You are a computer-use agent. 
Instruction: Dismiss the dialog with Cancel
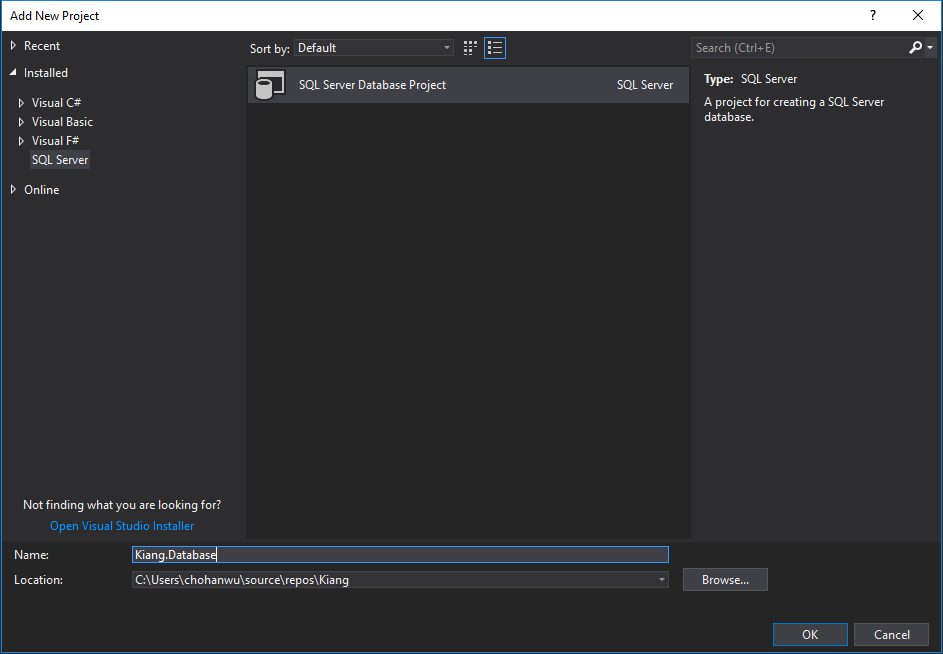point(891,634)
